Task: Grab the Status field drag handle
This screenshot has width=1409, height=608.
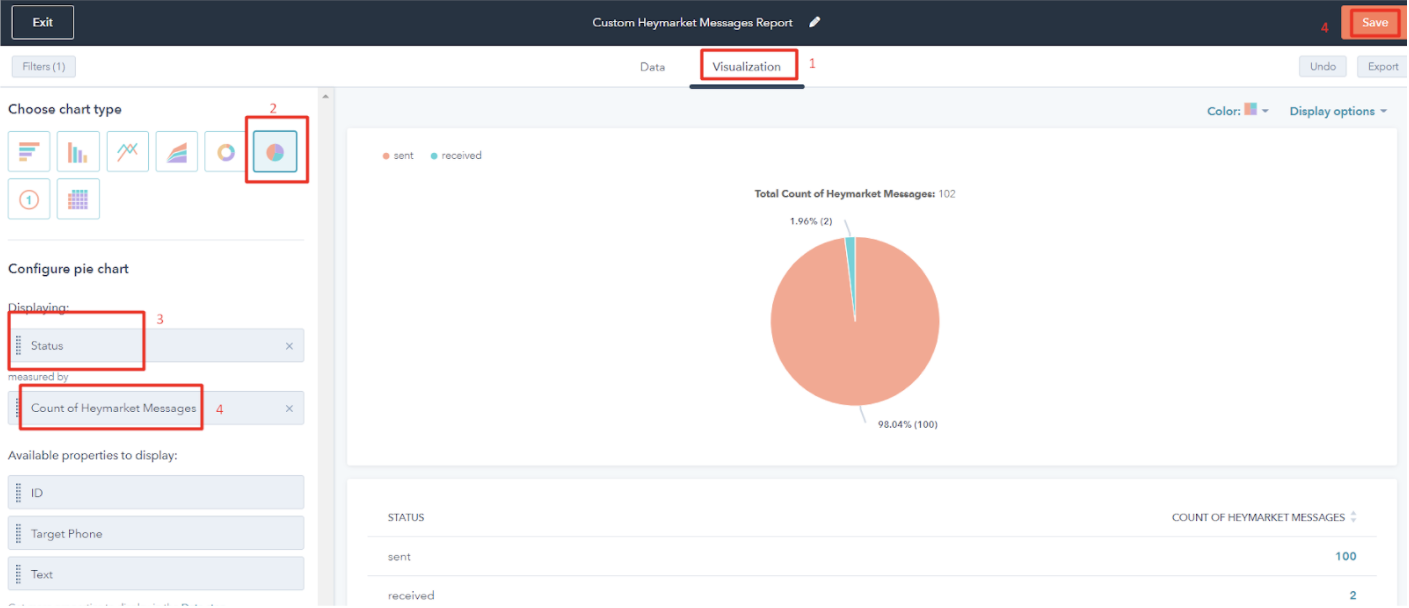Action: (18, 346)
